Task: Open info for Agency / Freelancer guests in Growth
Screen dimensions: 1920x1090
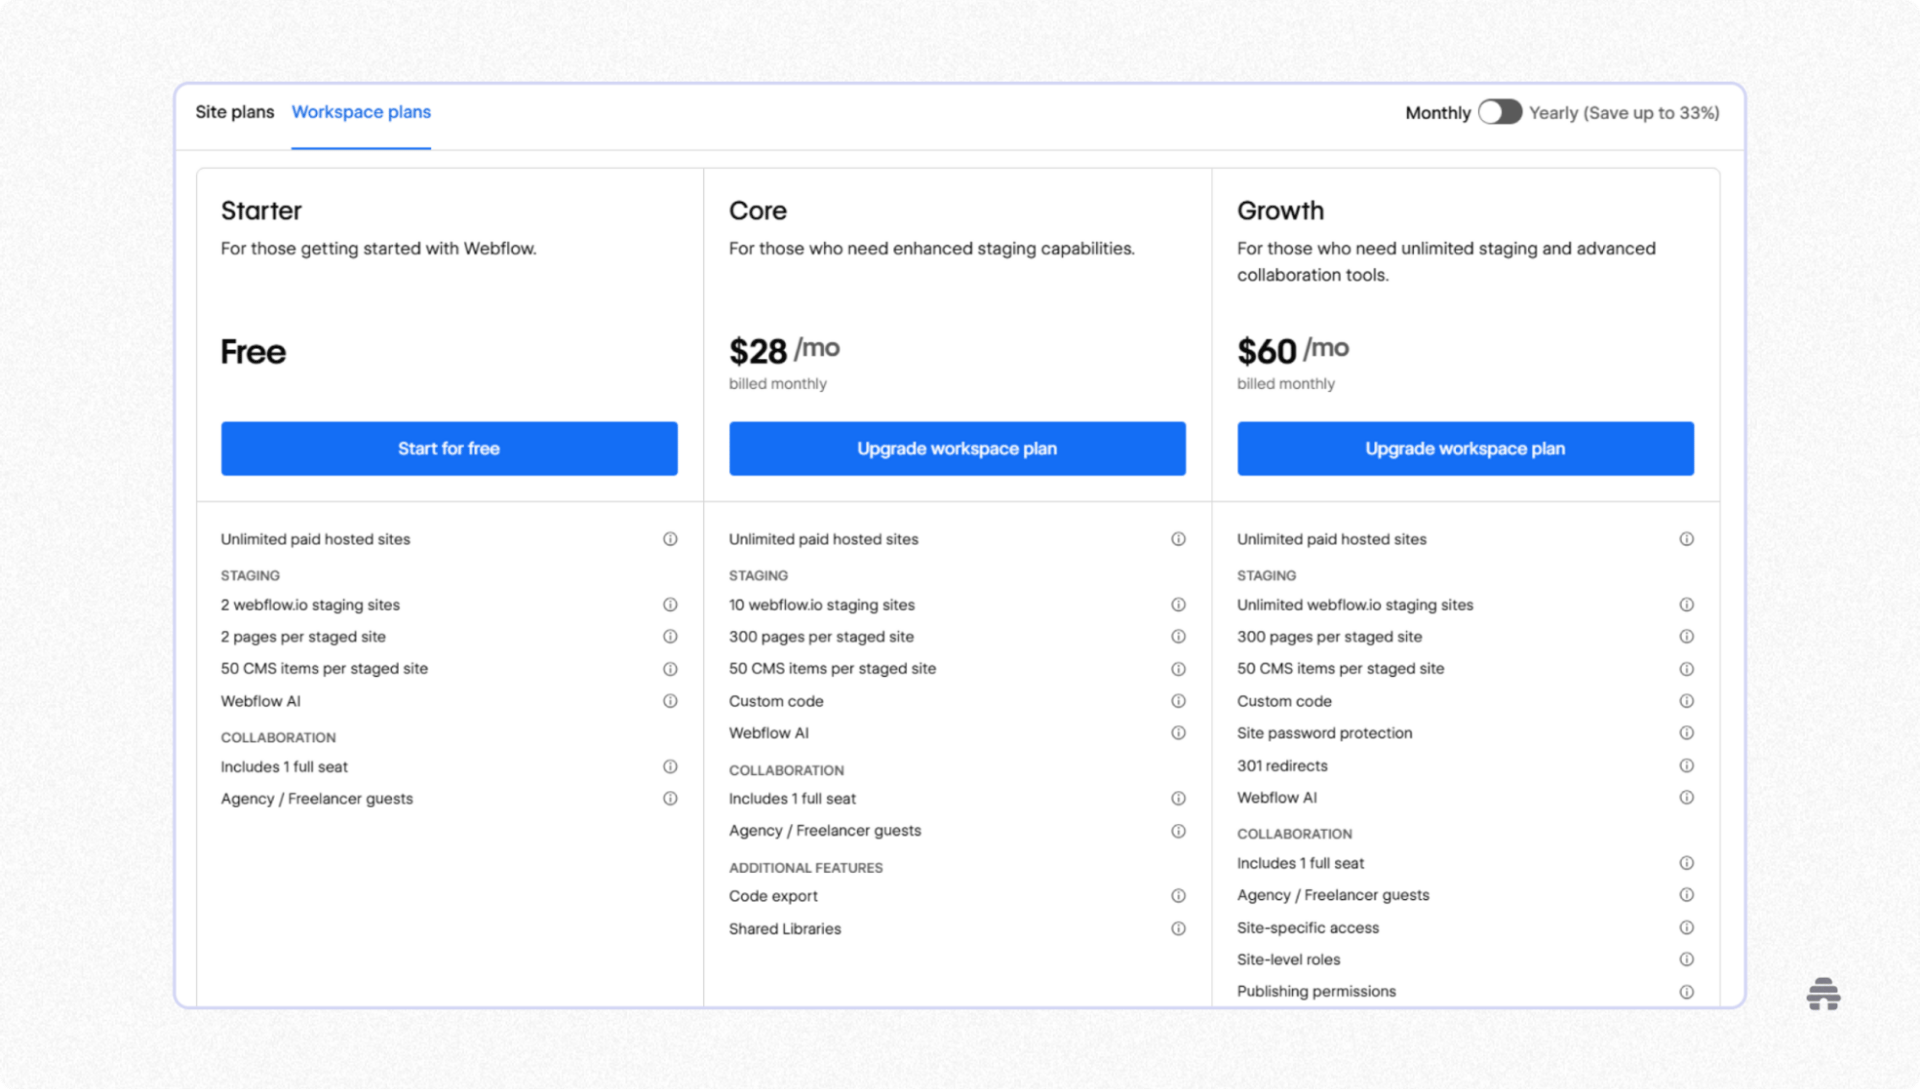Action: click(x=1687, y=894)
